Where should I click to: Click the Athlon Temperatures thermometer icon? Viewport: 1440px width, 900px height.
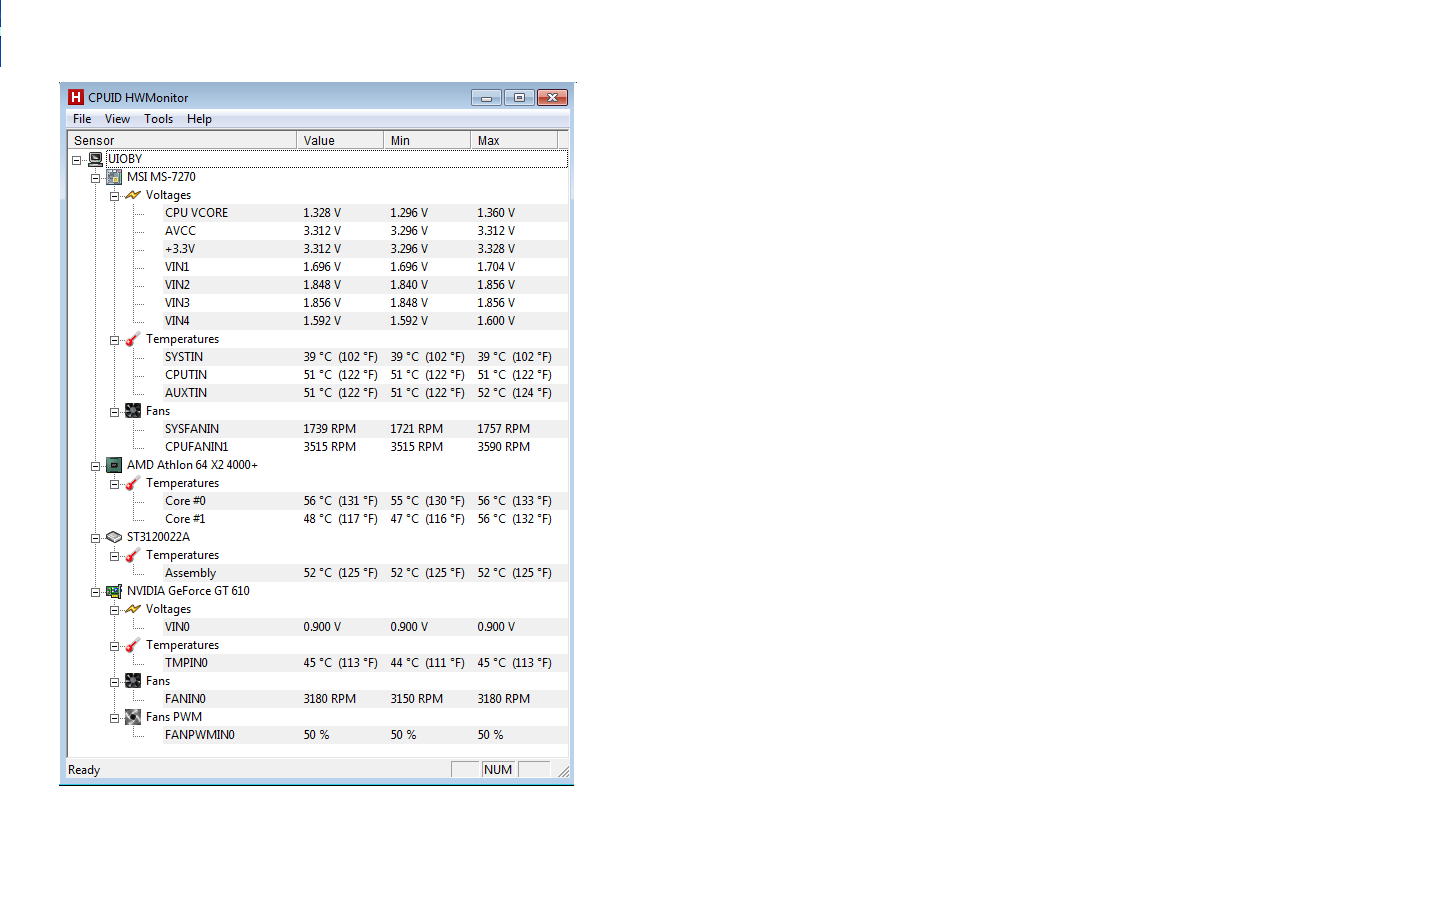tap(133, 483)
